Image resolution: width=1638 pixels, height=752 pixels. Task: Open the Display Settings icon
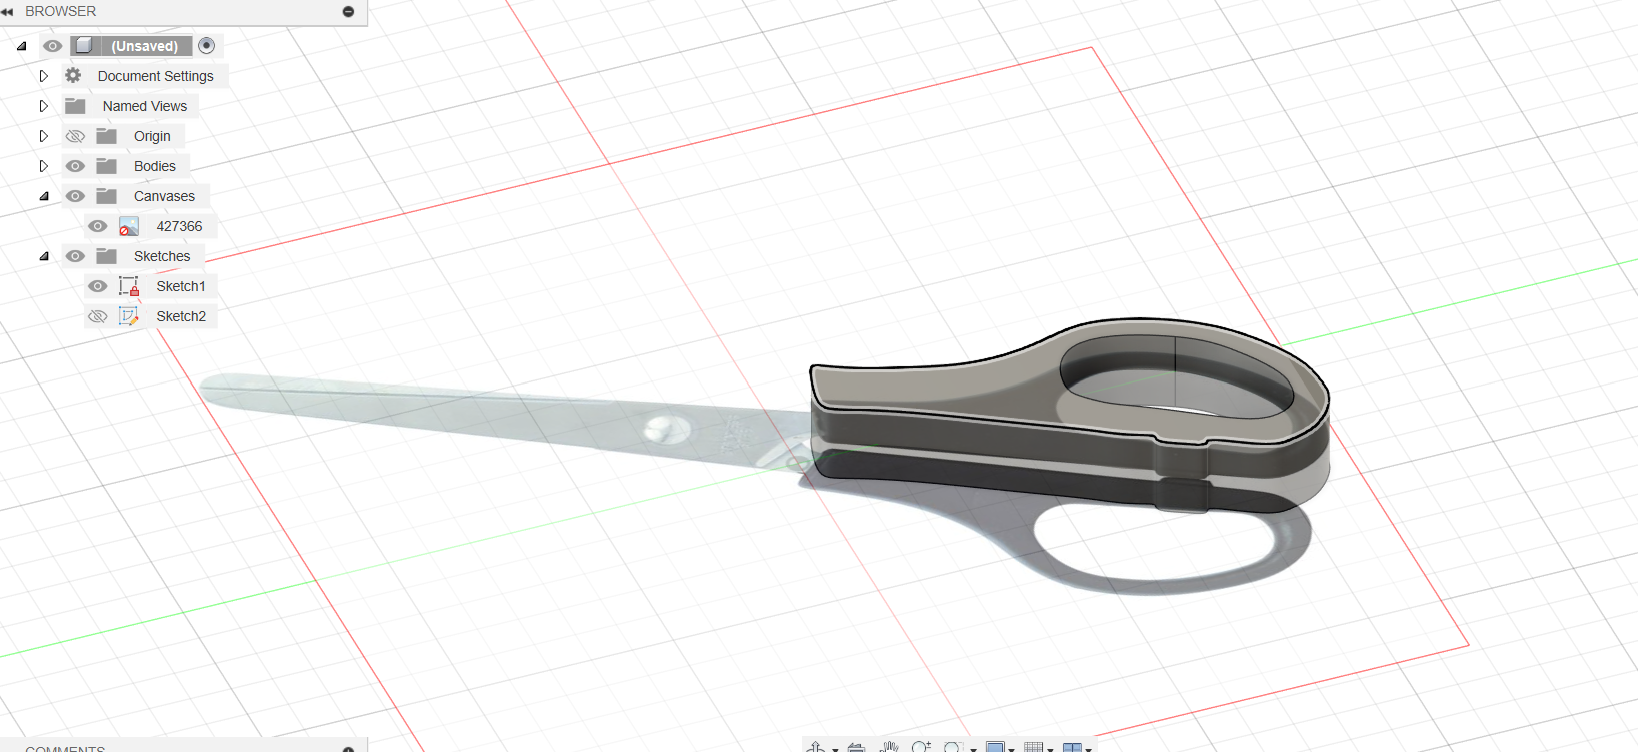pyautogui.click(x=995, y=747)
